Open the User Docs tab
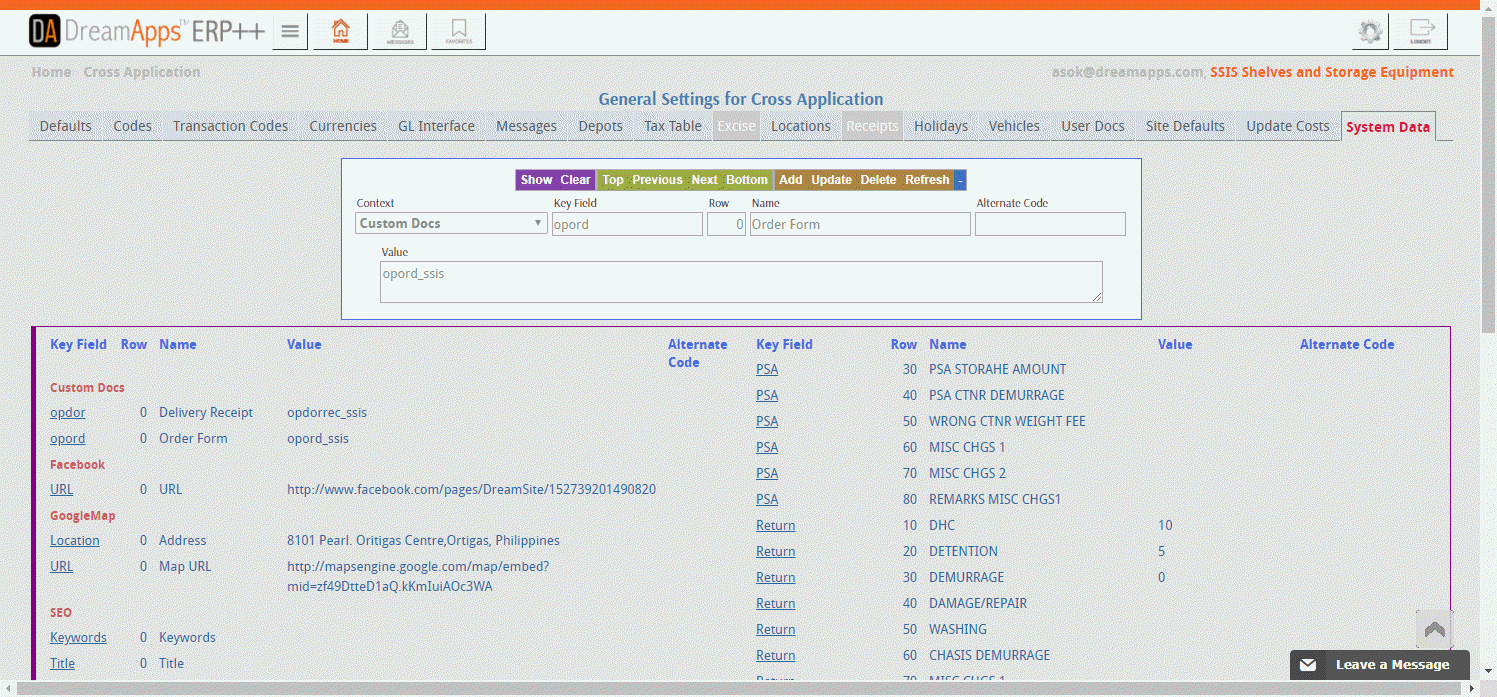This screenshot has height=697, width=1497. click(1093, 126)
